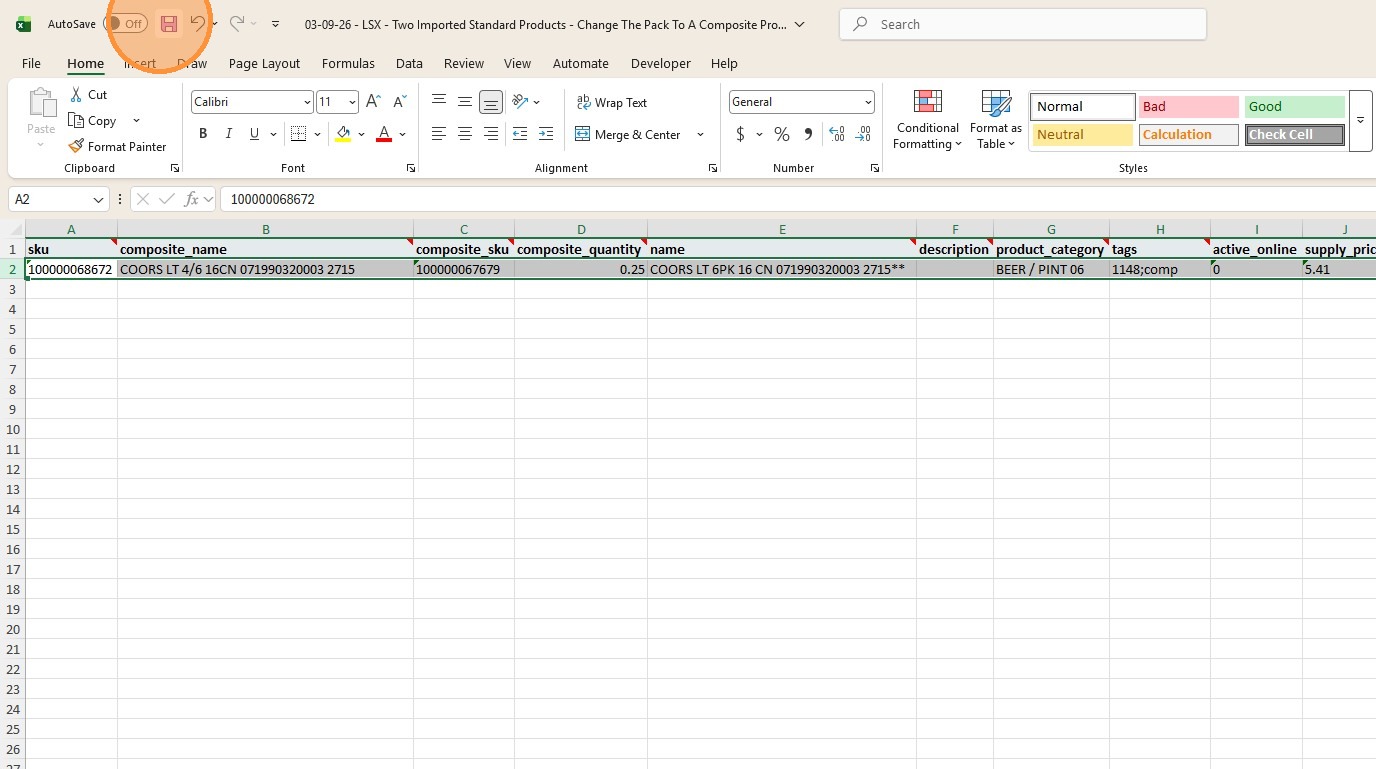The height and width of the screenshot is (769, 1376).
Task: Open the Format as Table menu
Action: click(996, 119)
